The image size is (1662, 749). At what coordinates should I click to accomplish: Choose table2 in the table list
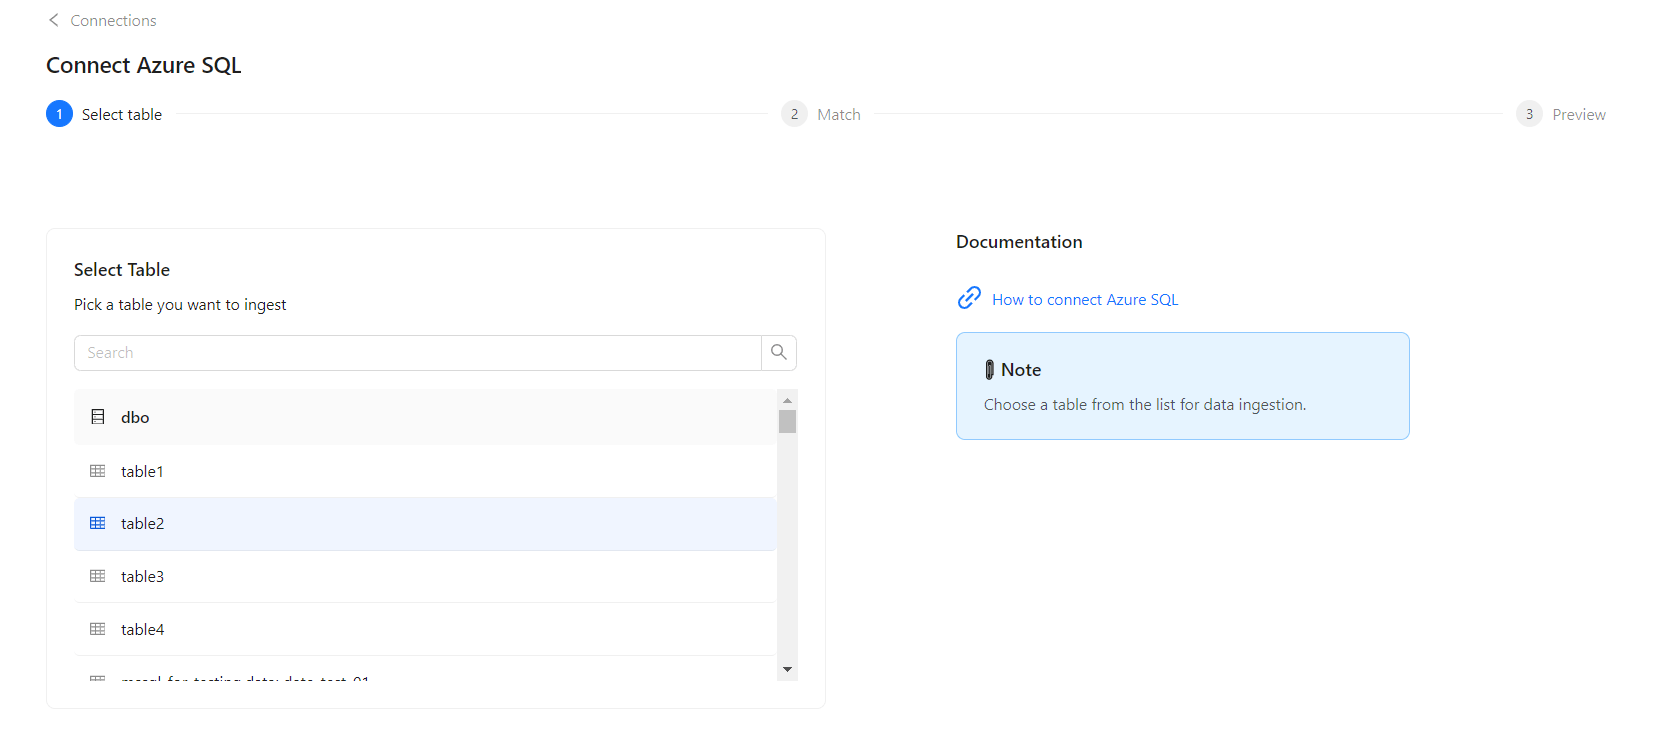[x=425, y=524]
